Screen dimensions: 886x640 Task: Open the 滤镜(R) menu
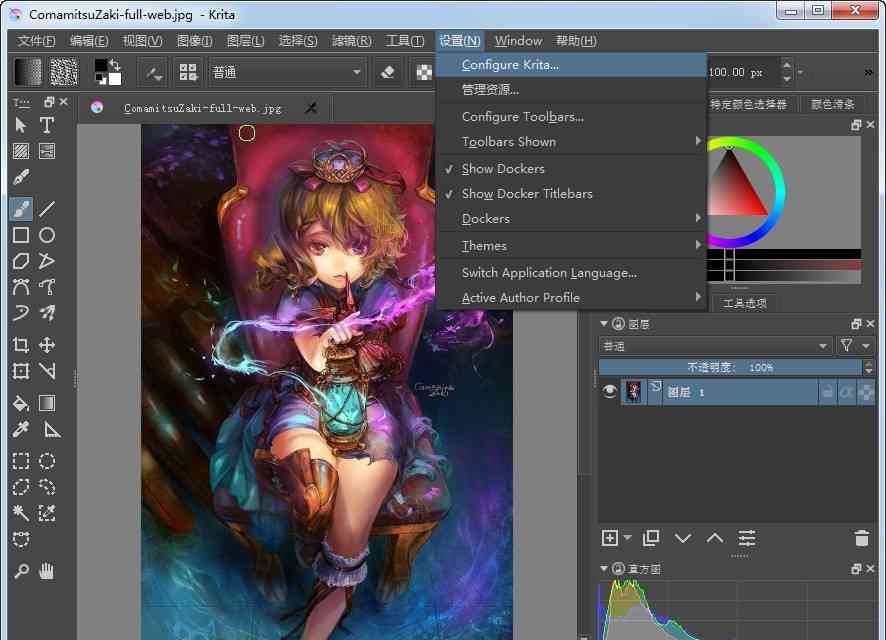(x=351, y=41)
